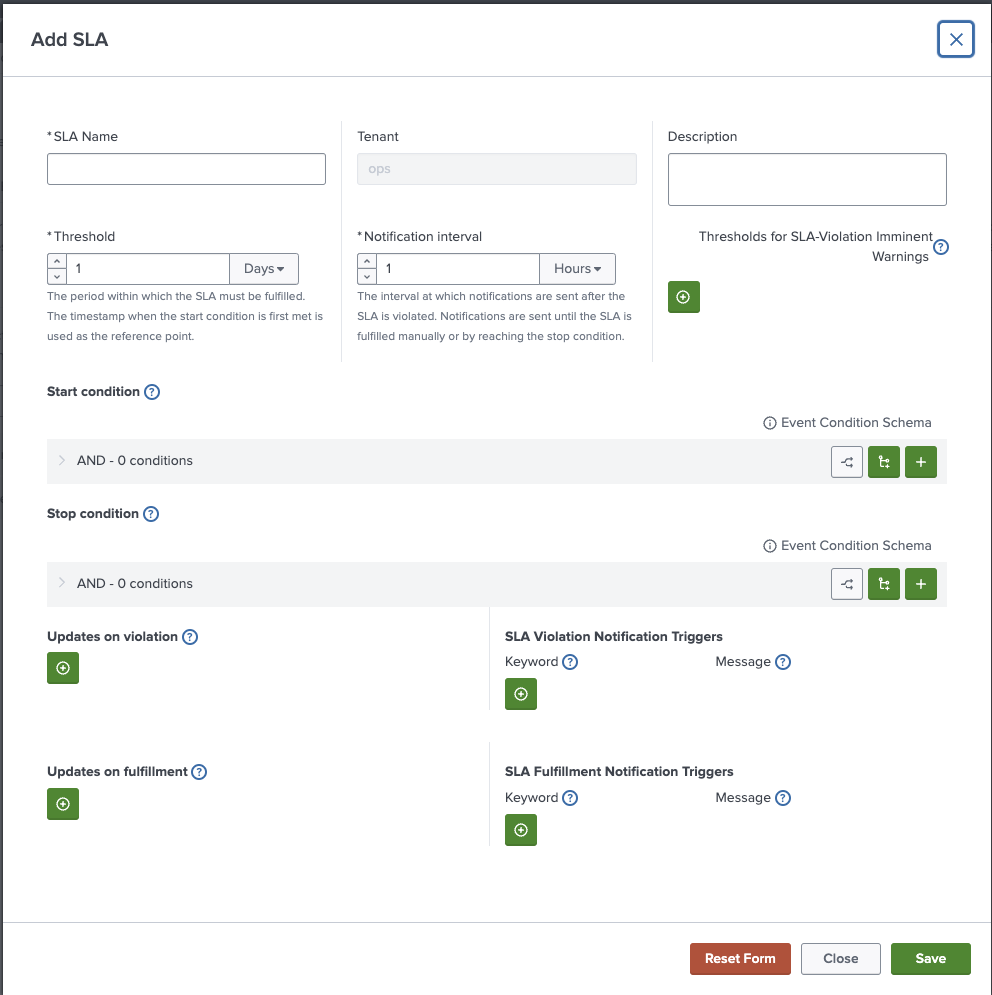Add an update on violation entry

pos(62,667)
